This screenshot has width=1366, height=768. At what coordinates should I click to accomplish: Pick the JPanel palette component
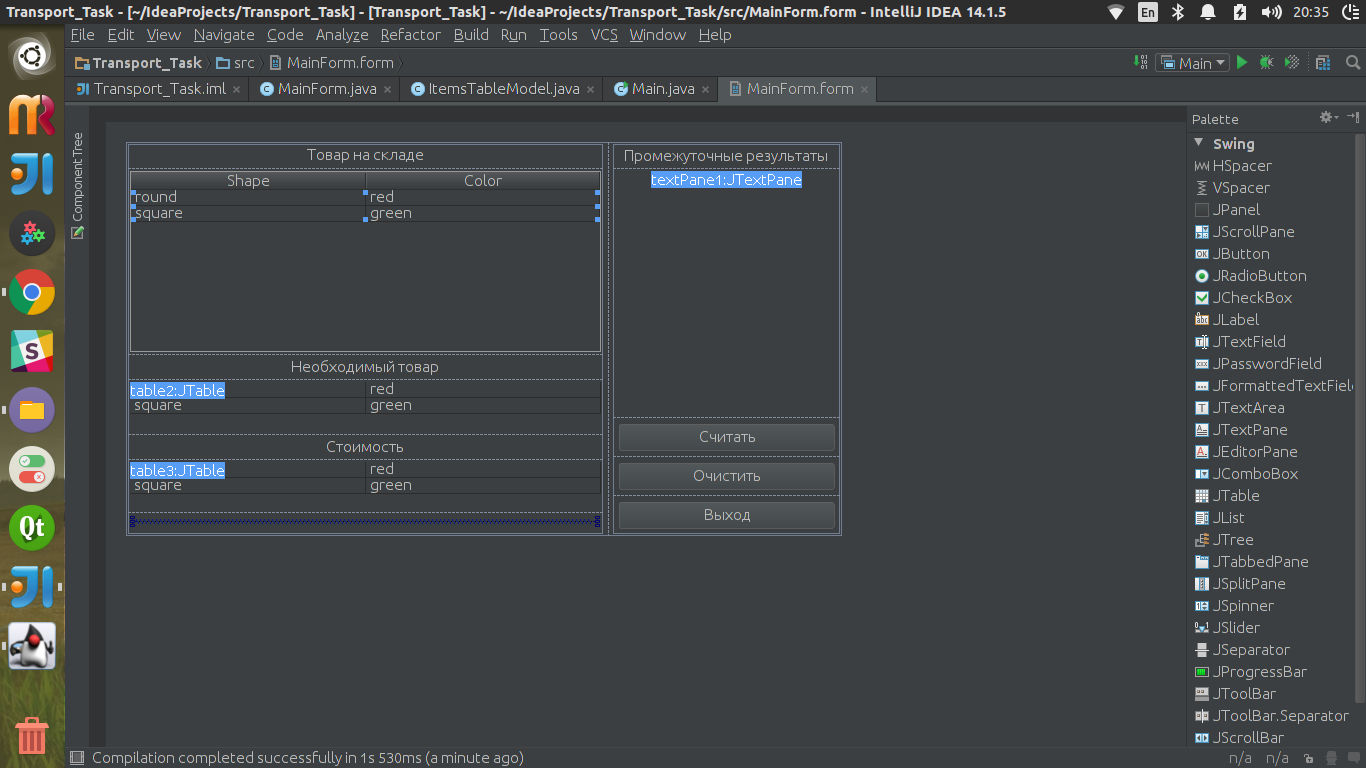1228,210
